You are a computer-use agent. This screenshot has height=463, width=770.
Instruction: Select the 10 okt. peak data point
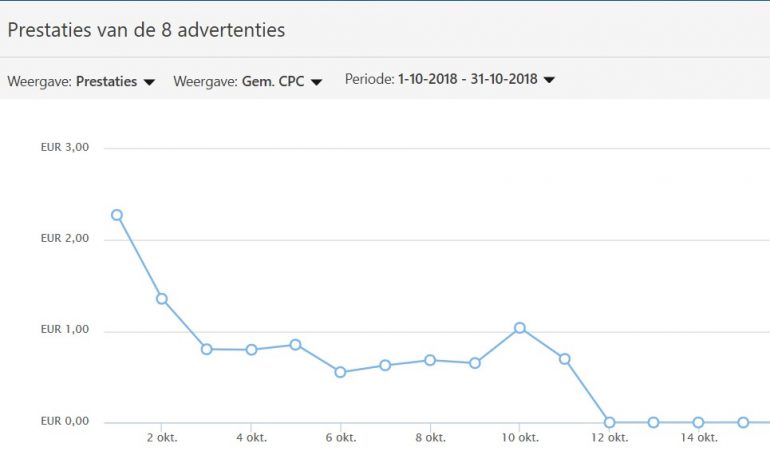pos(520,328)
